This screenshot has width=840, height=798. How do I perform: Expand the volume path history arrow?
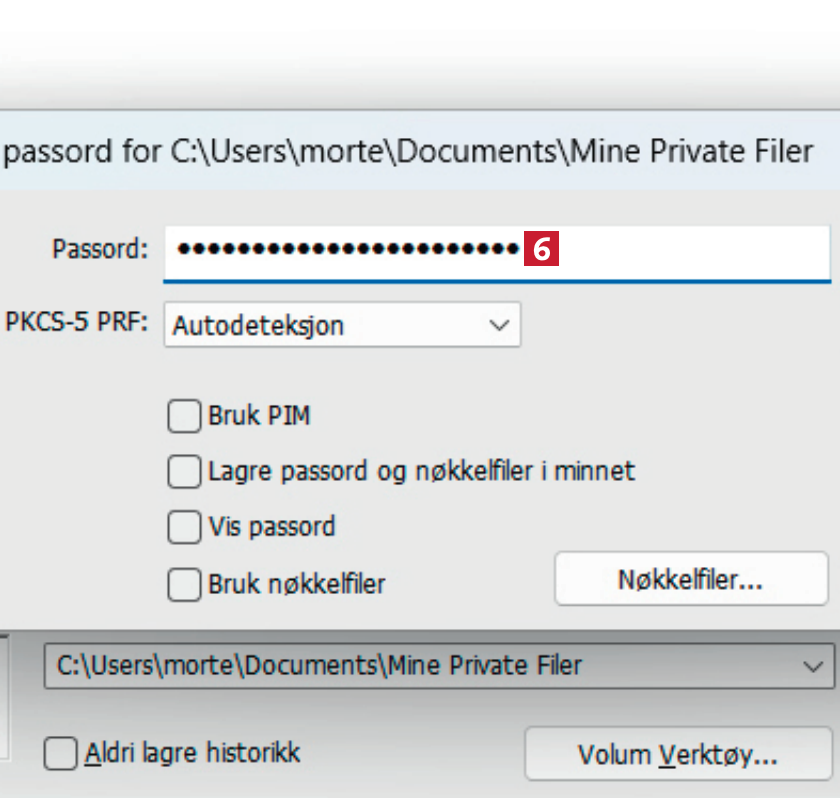812,665
